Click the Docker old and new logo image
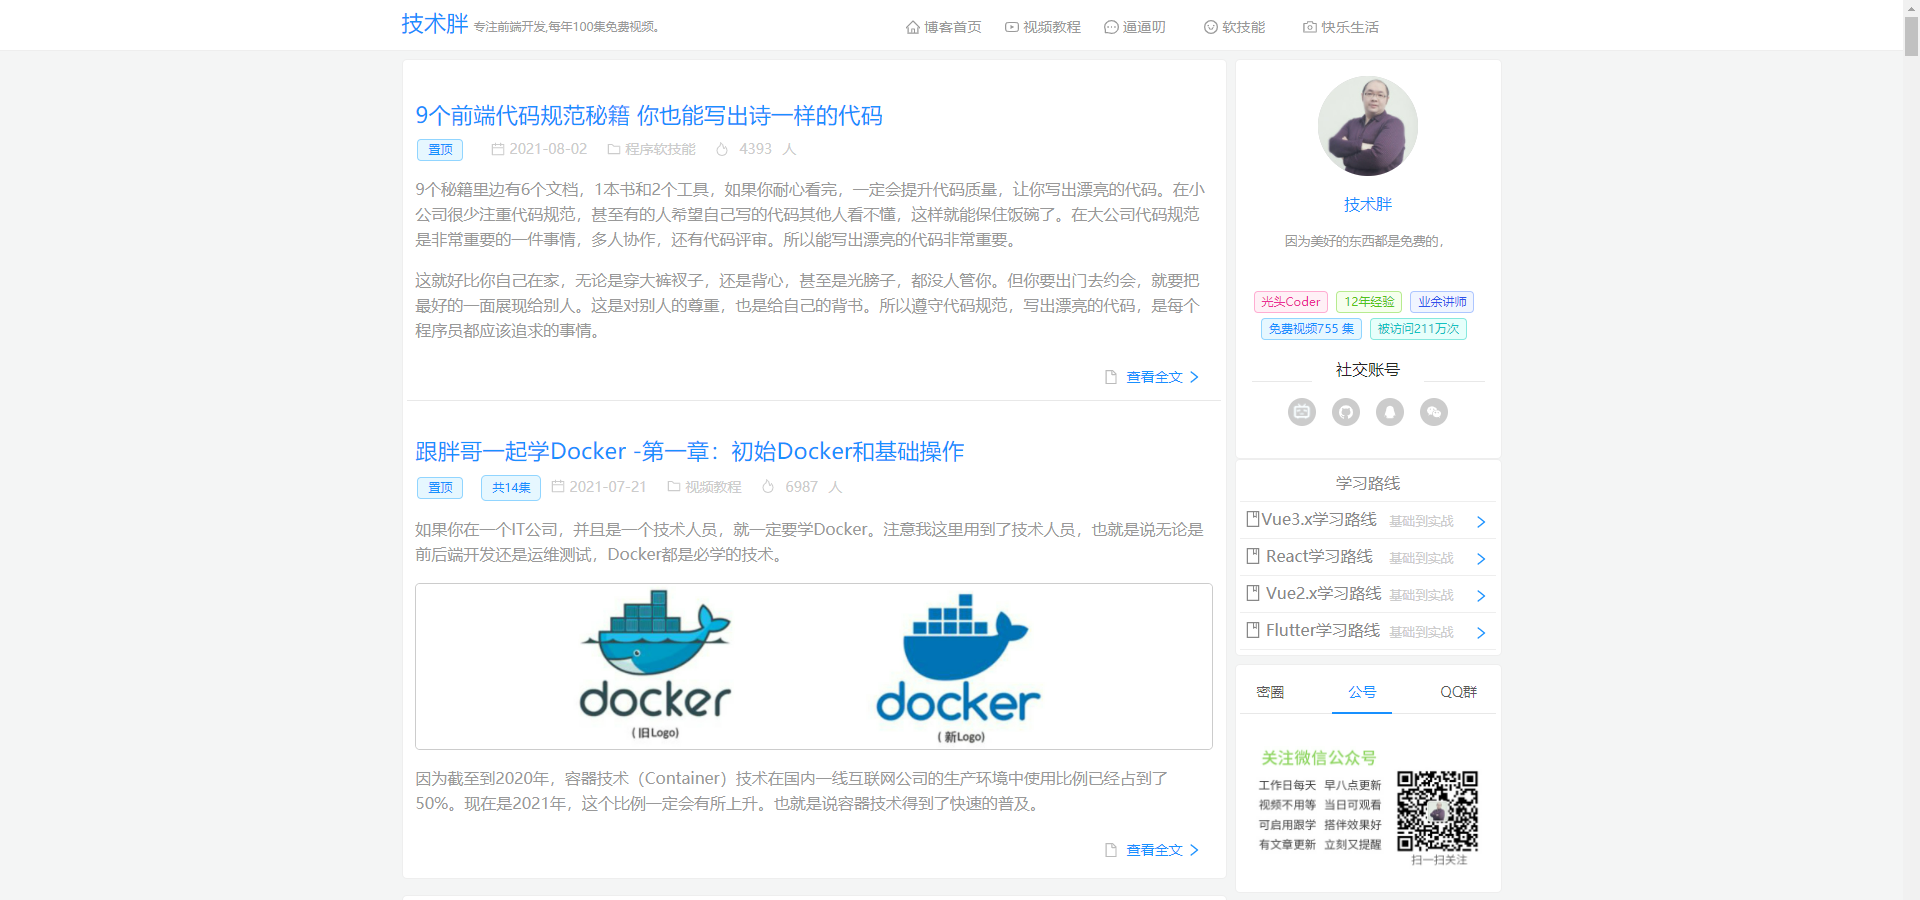 (814, 666)
